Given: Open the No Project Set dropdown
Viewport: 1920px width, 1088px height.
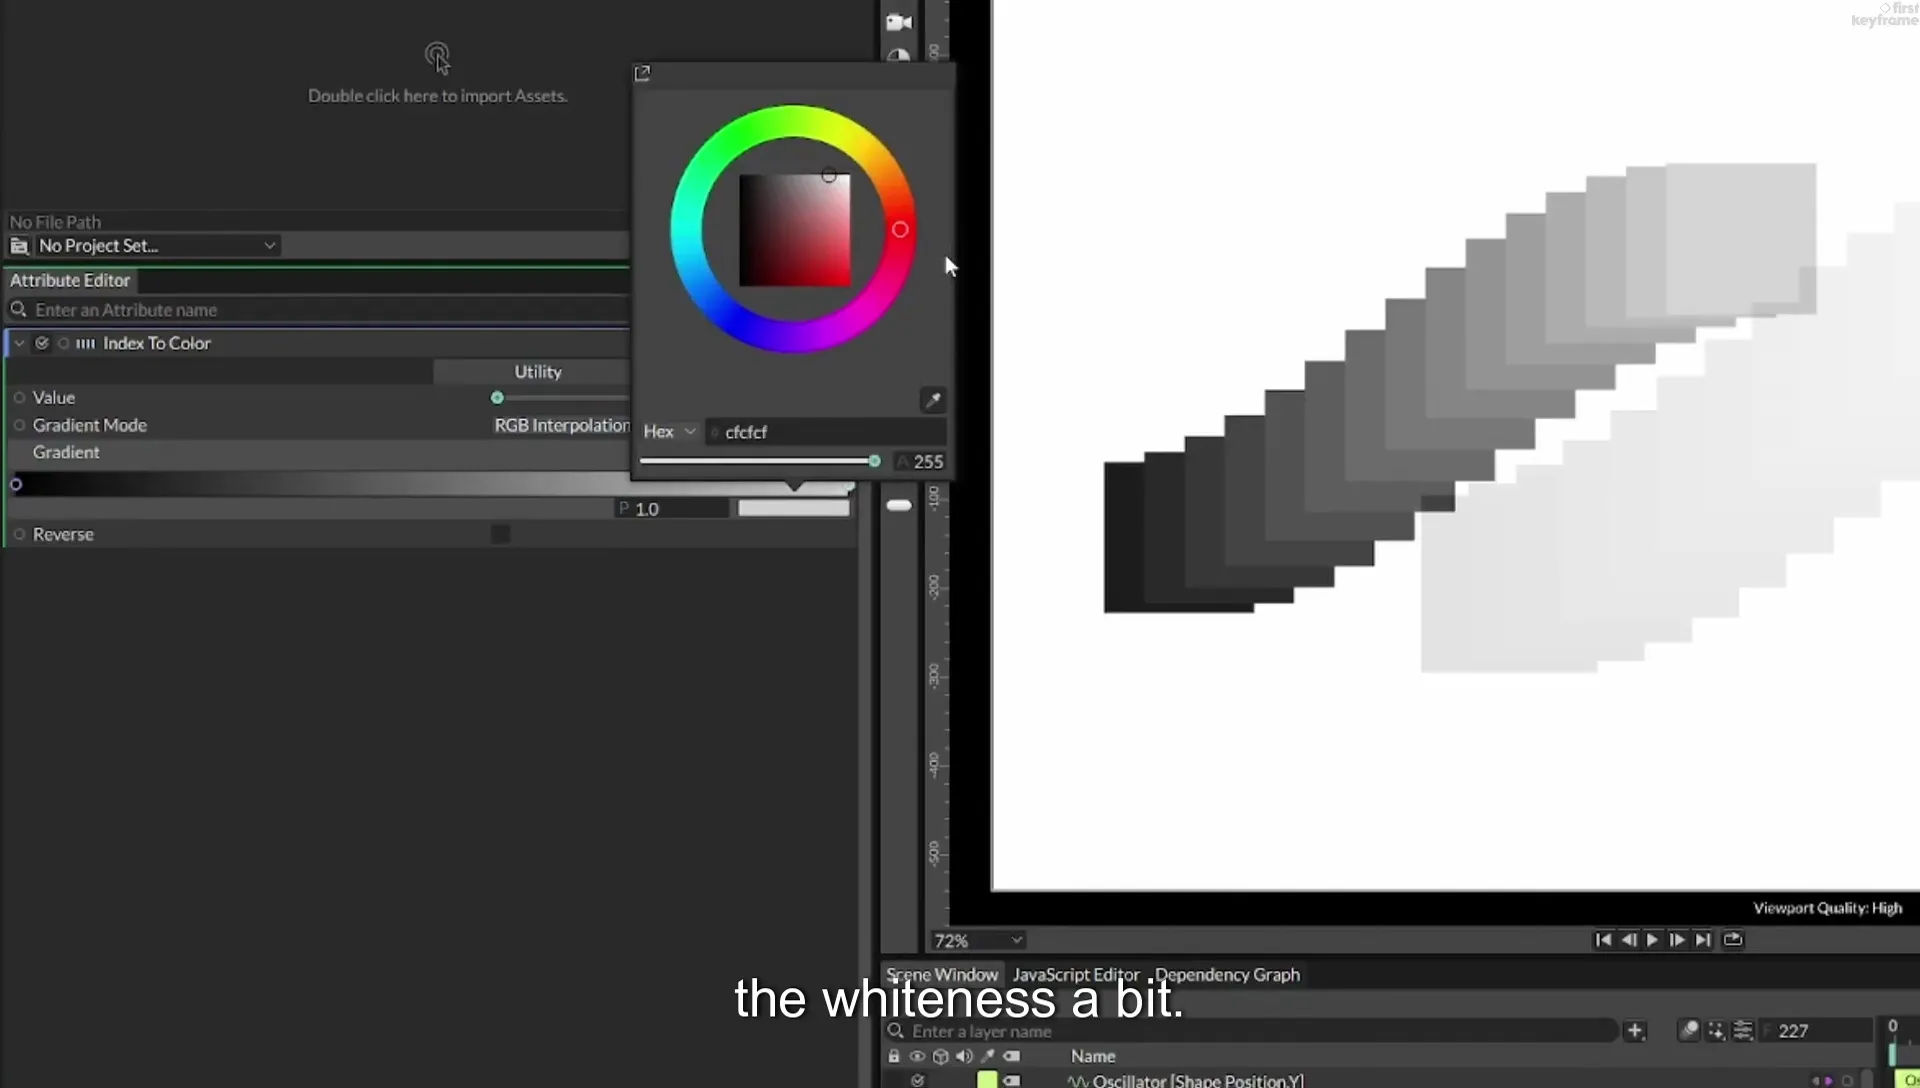Looking at the screenshot, I should coord(156,245).
